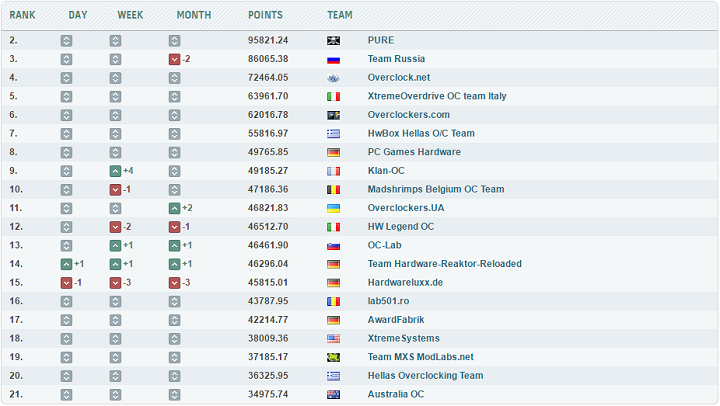Open the XtremeSystems team page

point(403,338)
